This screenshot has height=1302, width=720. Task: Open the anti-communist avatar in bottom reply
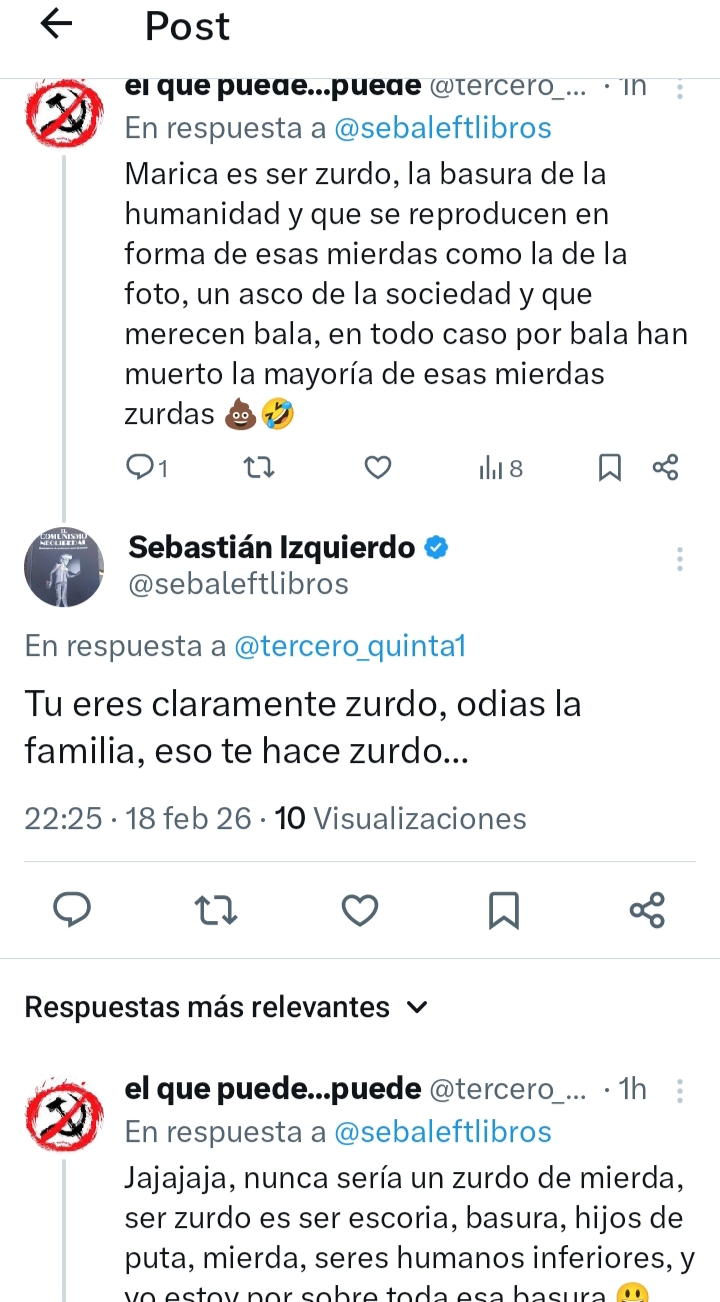click(65, 1109)
